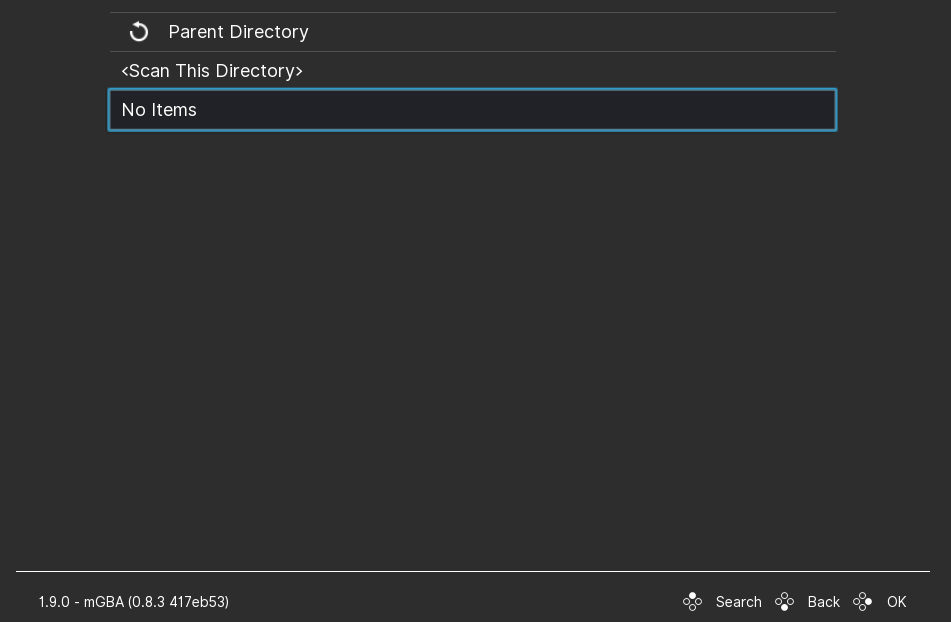The width and height of the screenshot is (951, 622).
Task: Click the mGBA core commit hash 417eb53
Action: point(199,602)
